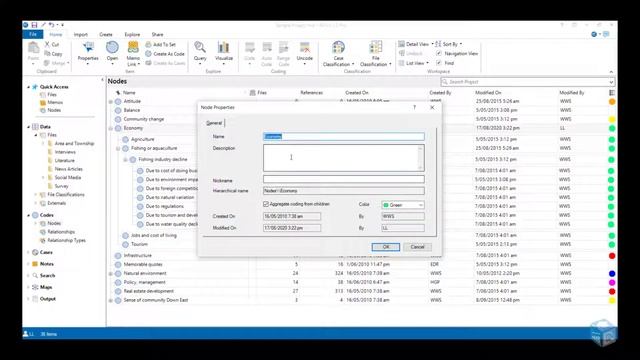Viewport: 640px width, 360px height.
Task: Click the Cut scissors icon
Action: point(47,44)
